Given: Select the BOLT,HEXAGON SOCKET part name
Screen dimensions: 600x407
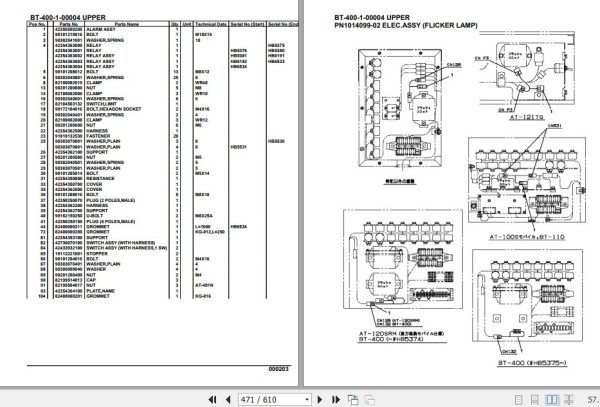Looking at the screenshot, I should tap(114, 109).
